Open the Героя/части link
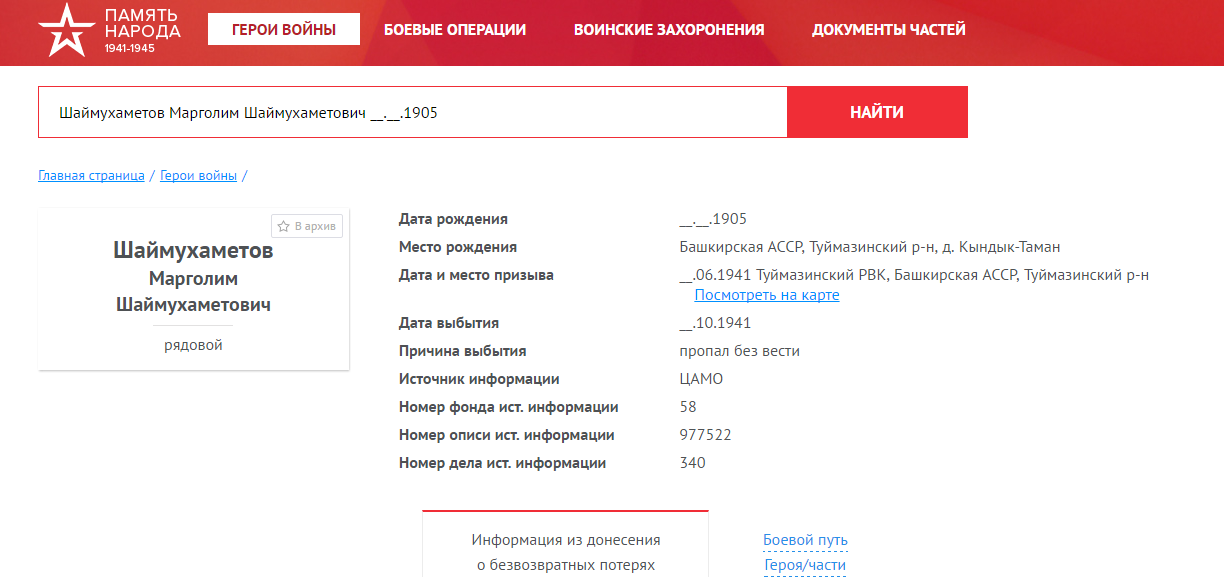Viewport: 1224px width, 577px height. pyautogui.click(x=805, y=565)
